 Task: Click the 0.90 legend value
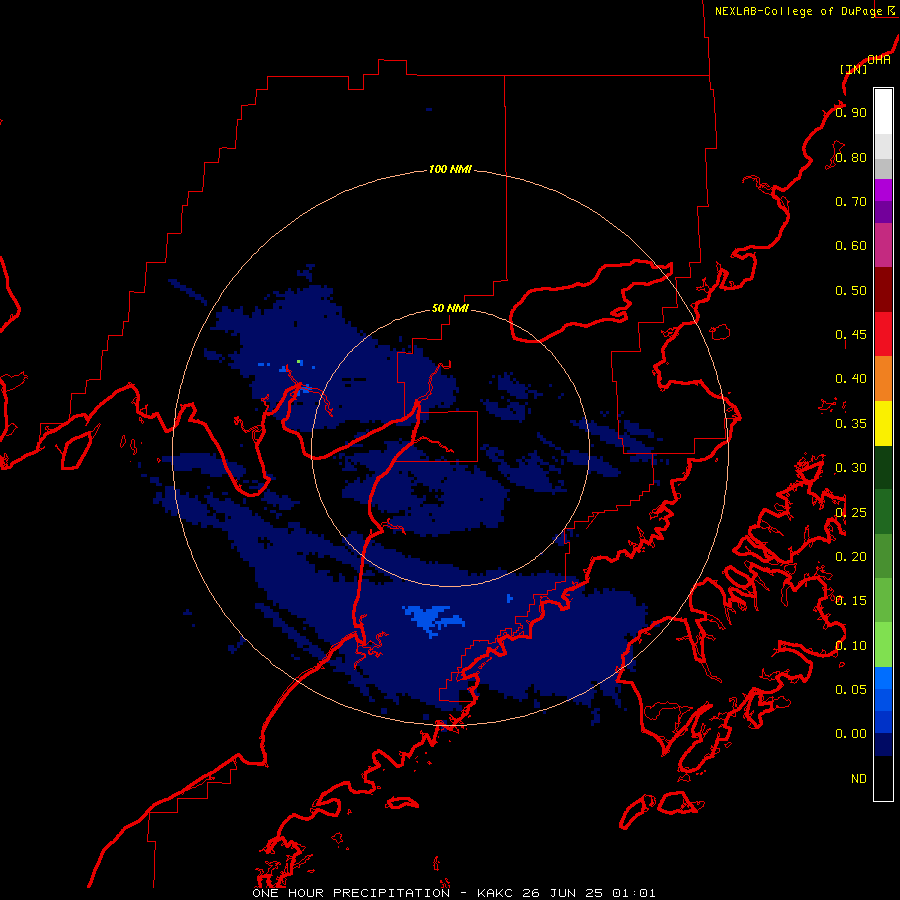coord(851,112)
